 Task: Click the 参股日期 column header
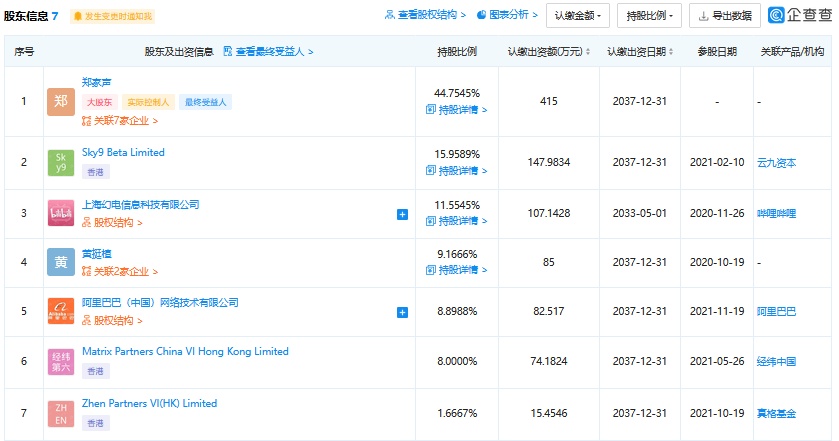tap(717, 51)
